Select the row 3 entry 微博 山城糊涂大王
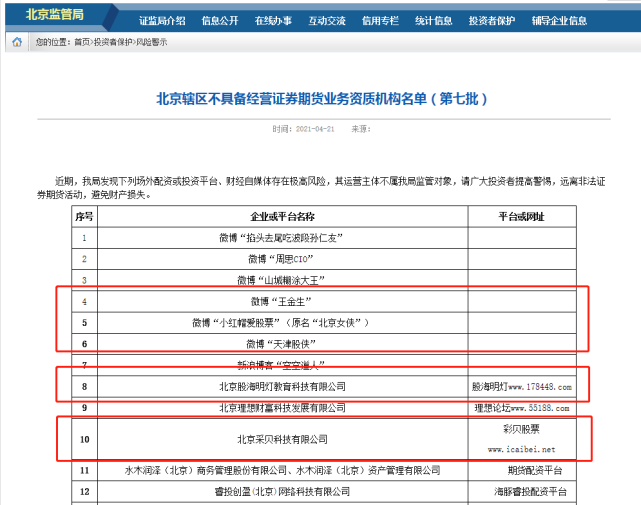 281,281
